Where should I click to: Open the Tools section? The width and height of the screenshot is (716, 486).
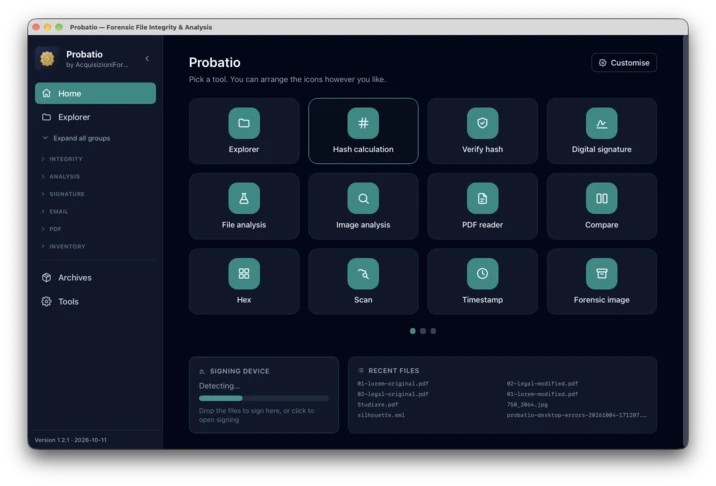(x=95, y=301)
